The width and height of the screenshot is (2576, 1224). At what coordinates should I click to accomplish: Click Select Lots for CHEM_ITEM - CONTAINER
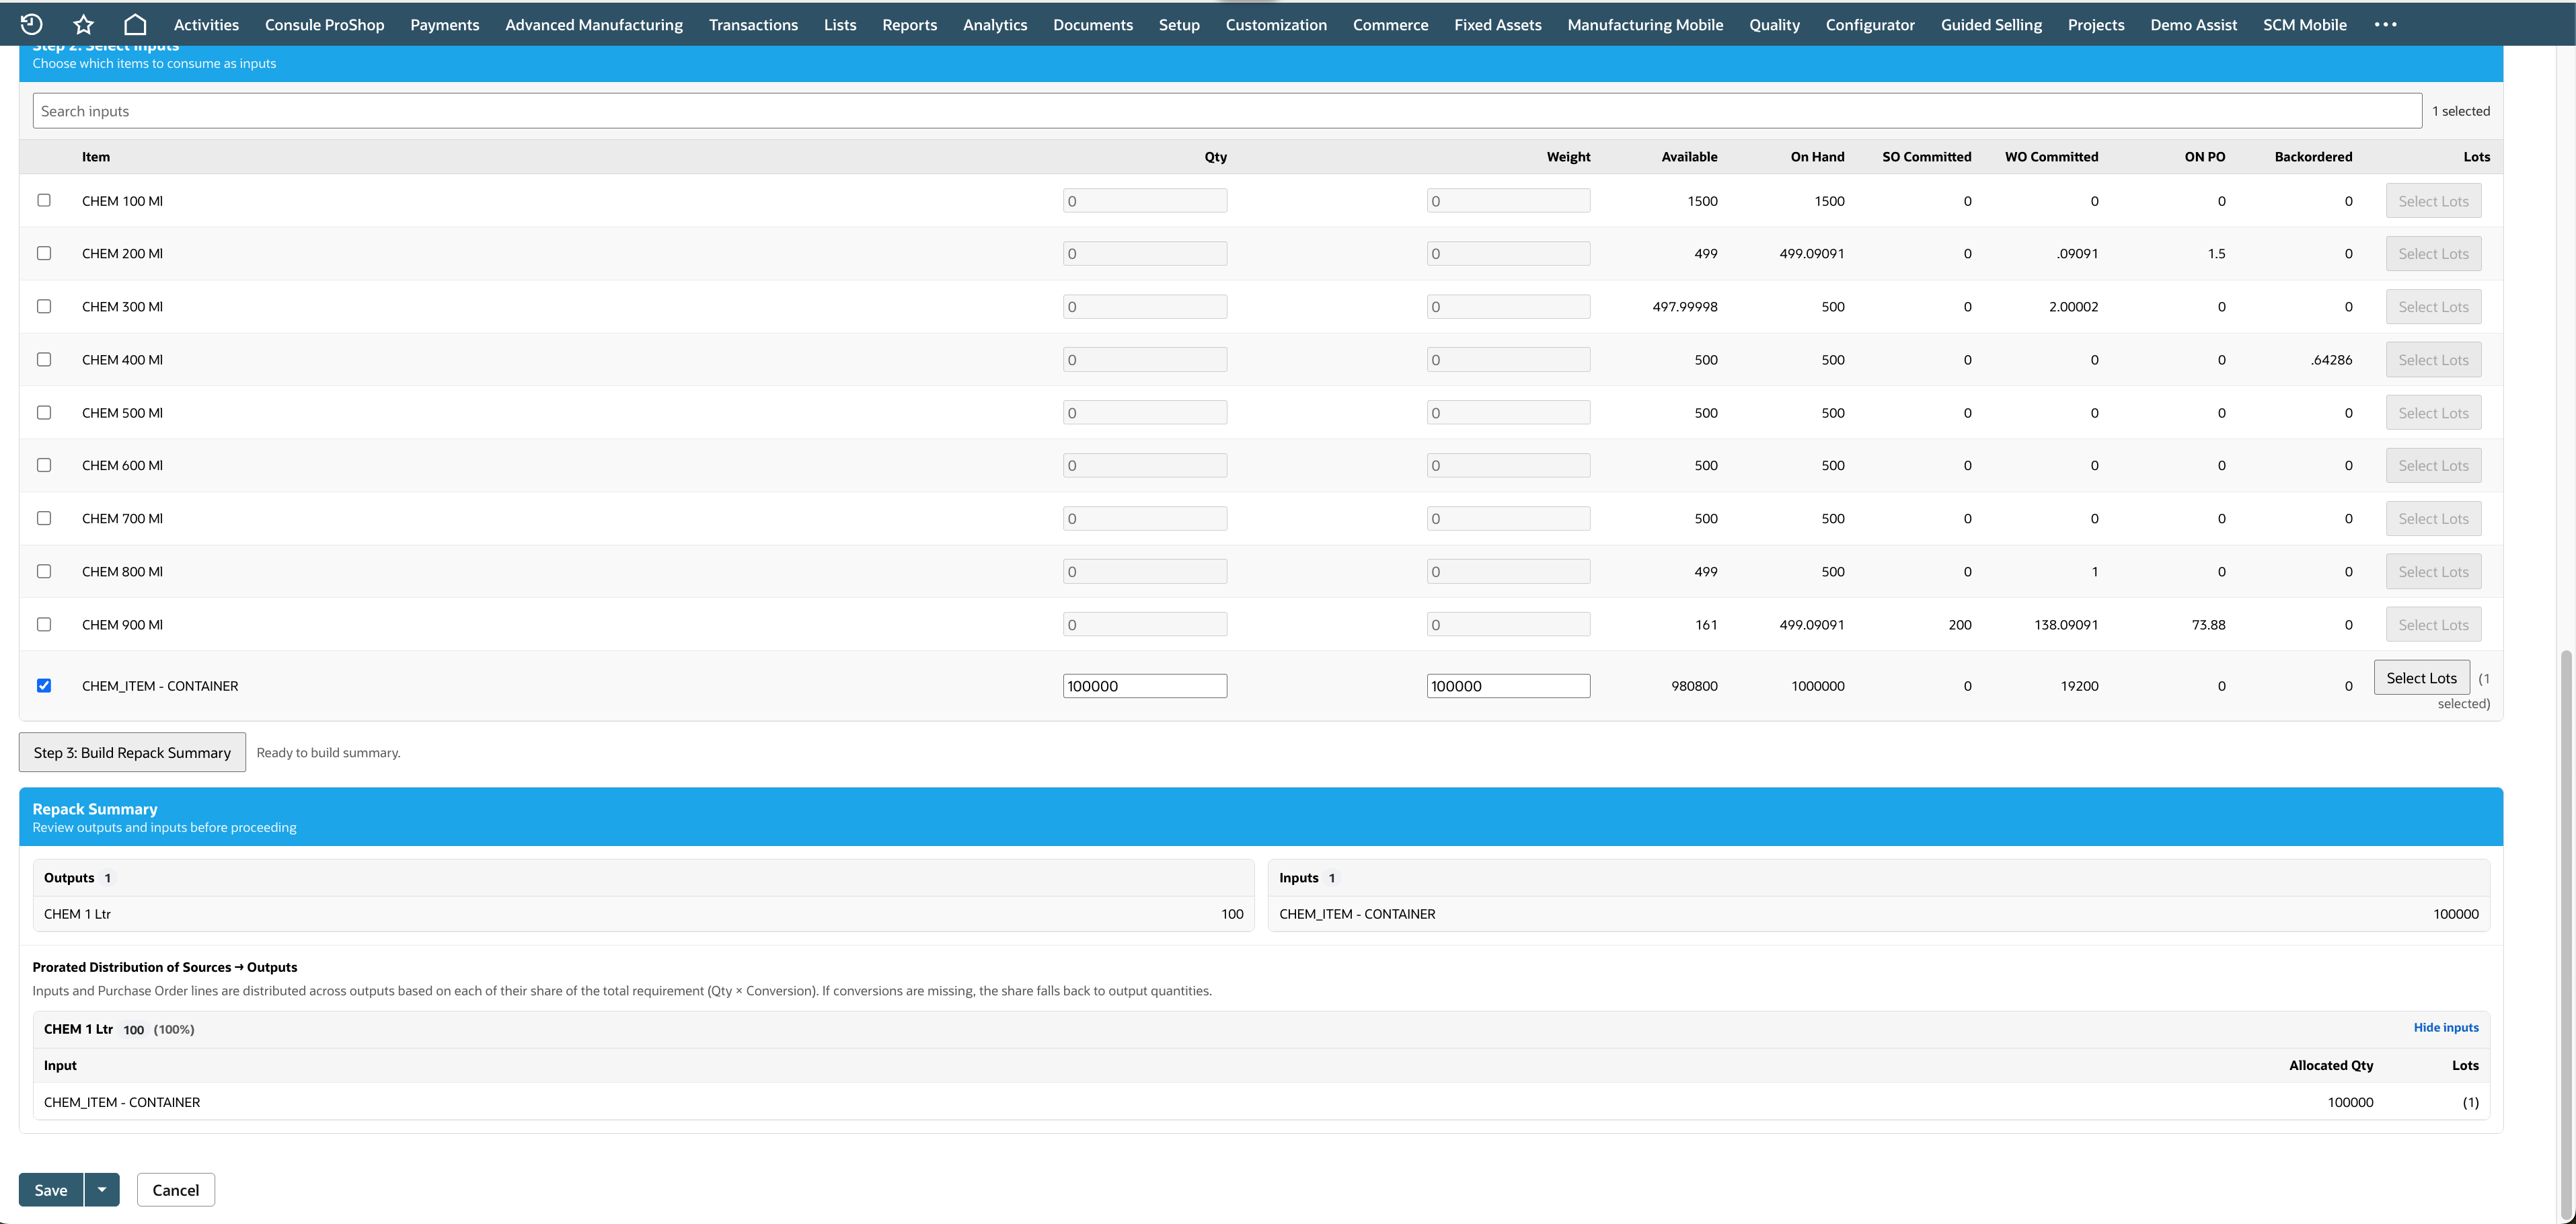pos(2421,677)
